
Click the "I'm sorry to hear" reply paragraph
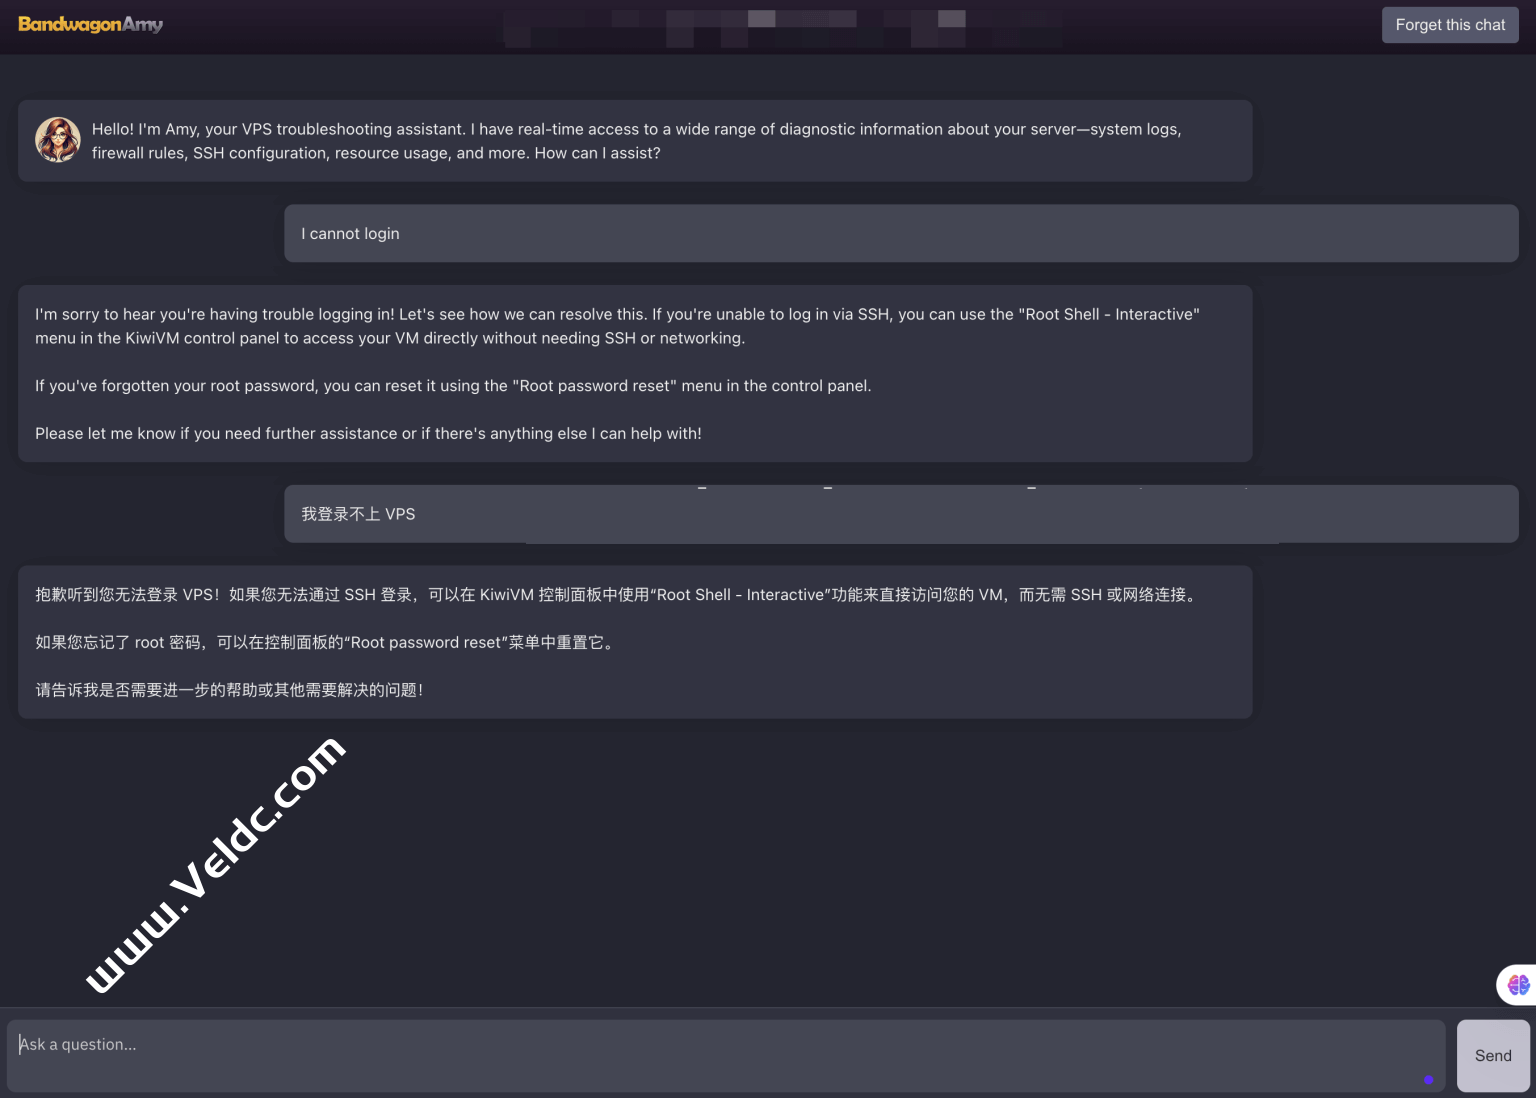[617, 326]
